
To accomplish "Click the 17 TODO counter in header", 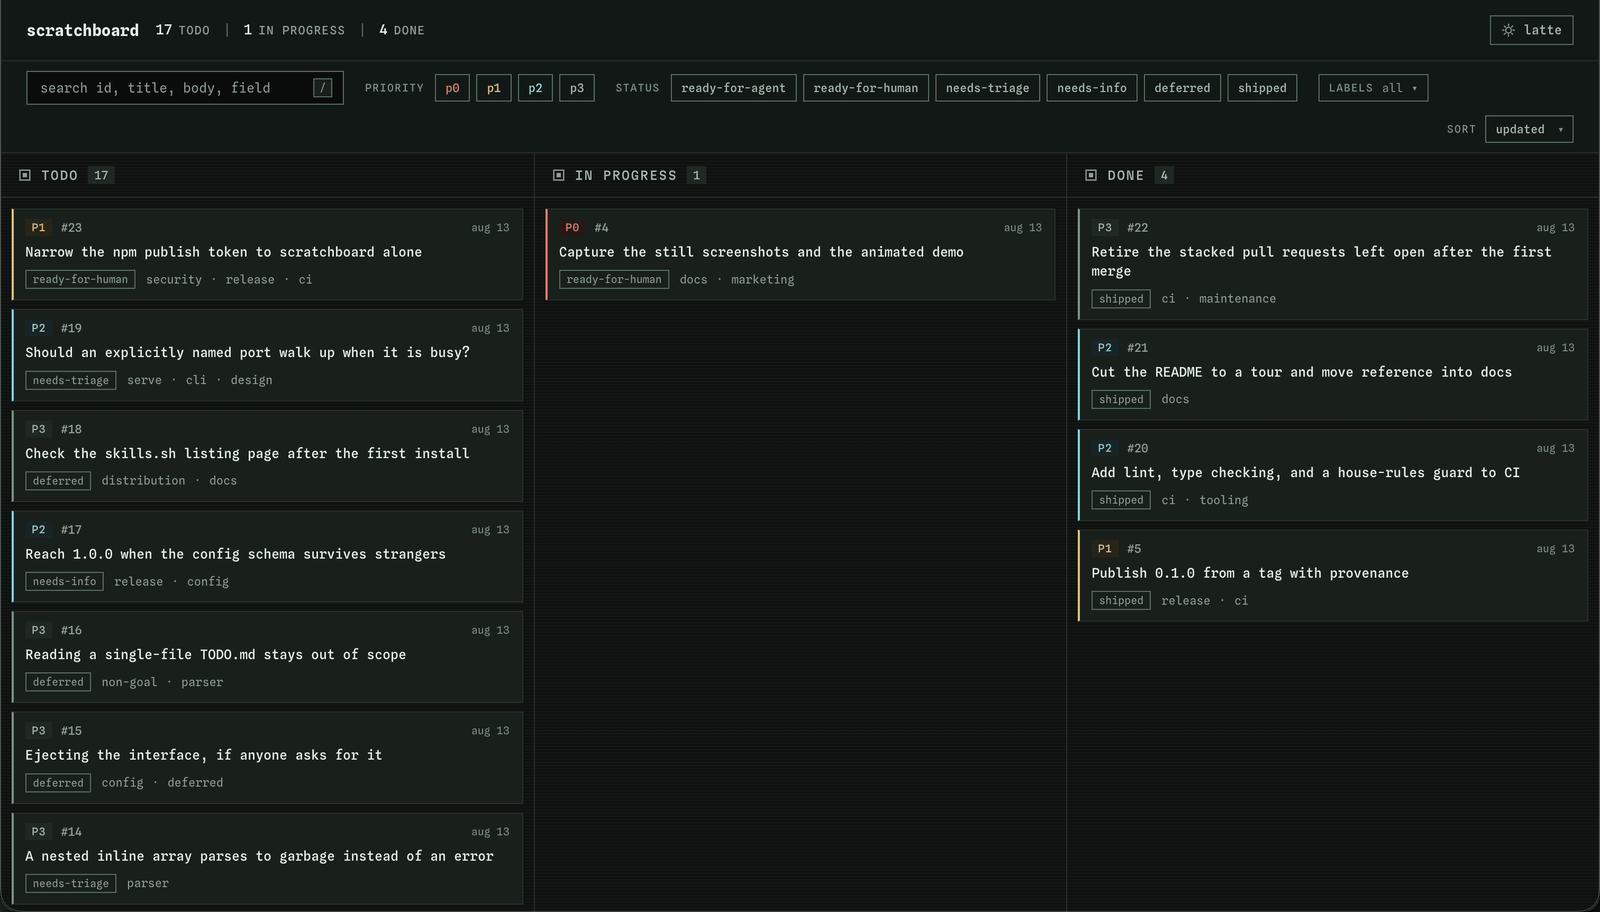I will point(183,30).
